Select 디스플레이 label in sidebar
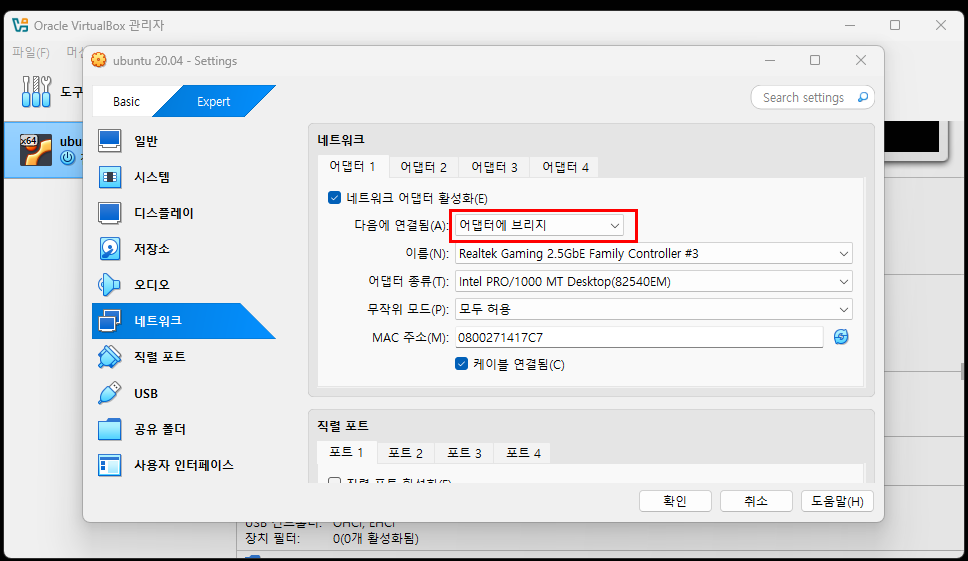 164,213
